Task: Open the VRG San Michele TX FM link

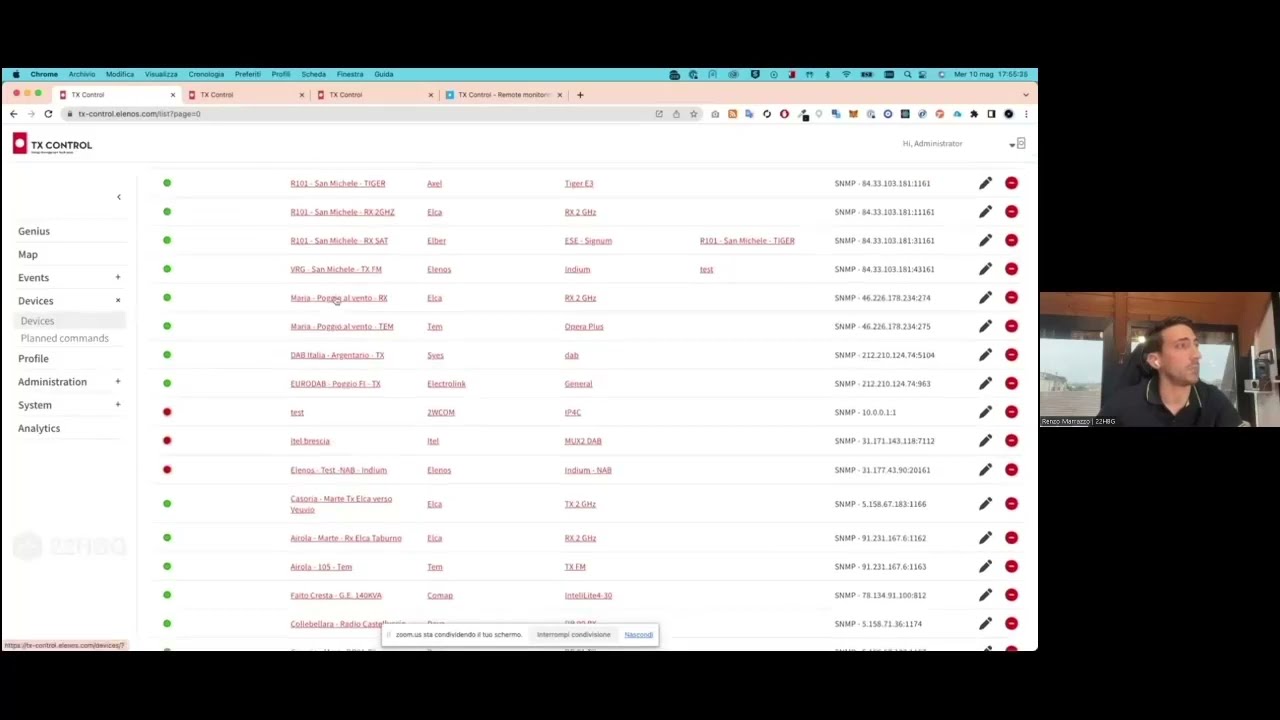Action: click(x=336, y=269)
